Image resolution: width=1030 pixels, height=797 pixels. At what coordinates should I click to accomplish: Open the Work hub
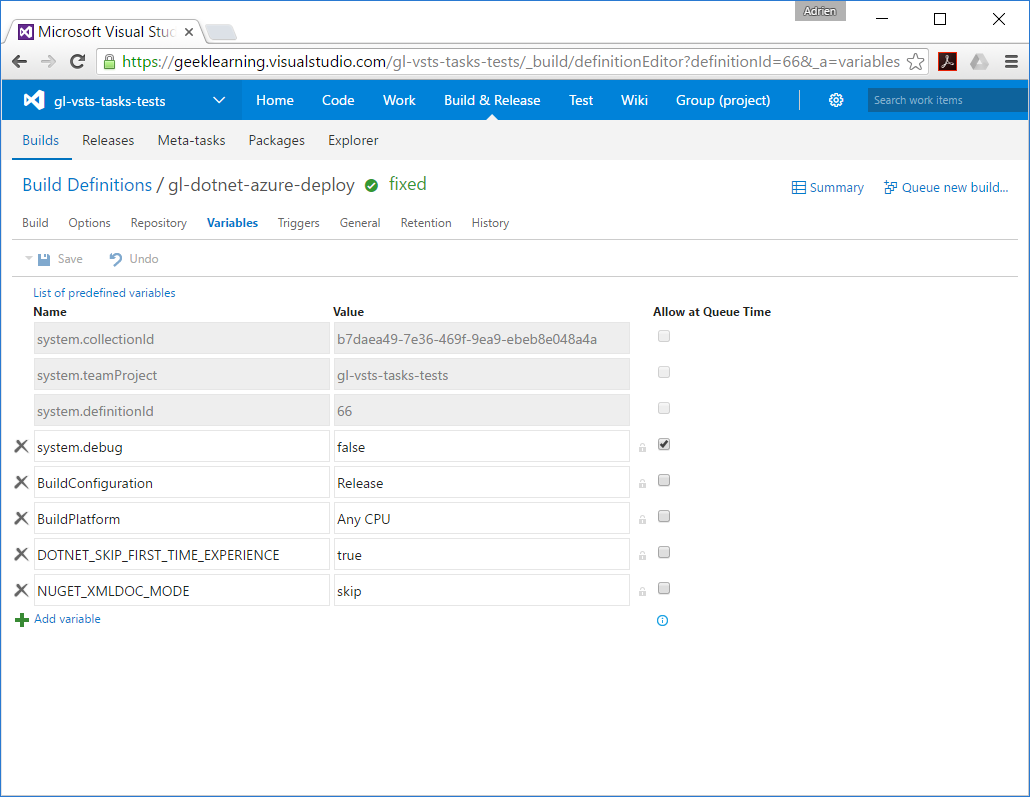tap(399, 100)
